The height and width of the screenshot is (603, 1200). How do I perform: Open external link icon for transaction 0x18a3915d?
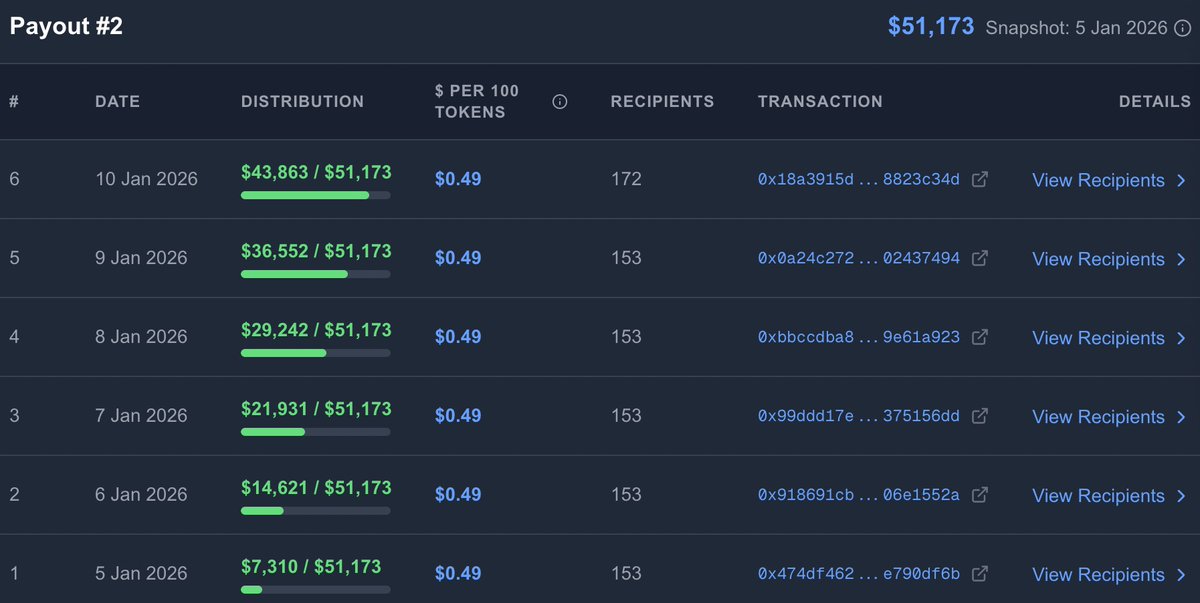pyautogui.click(x=981, y=180)
